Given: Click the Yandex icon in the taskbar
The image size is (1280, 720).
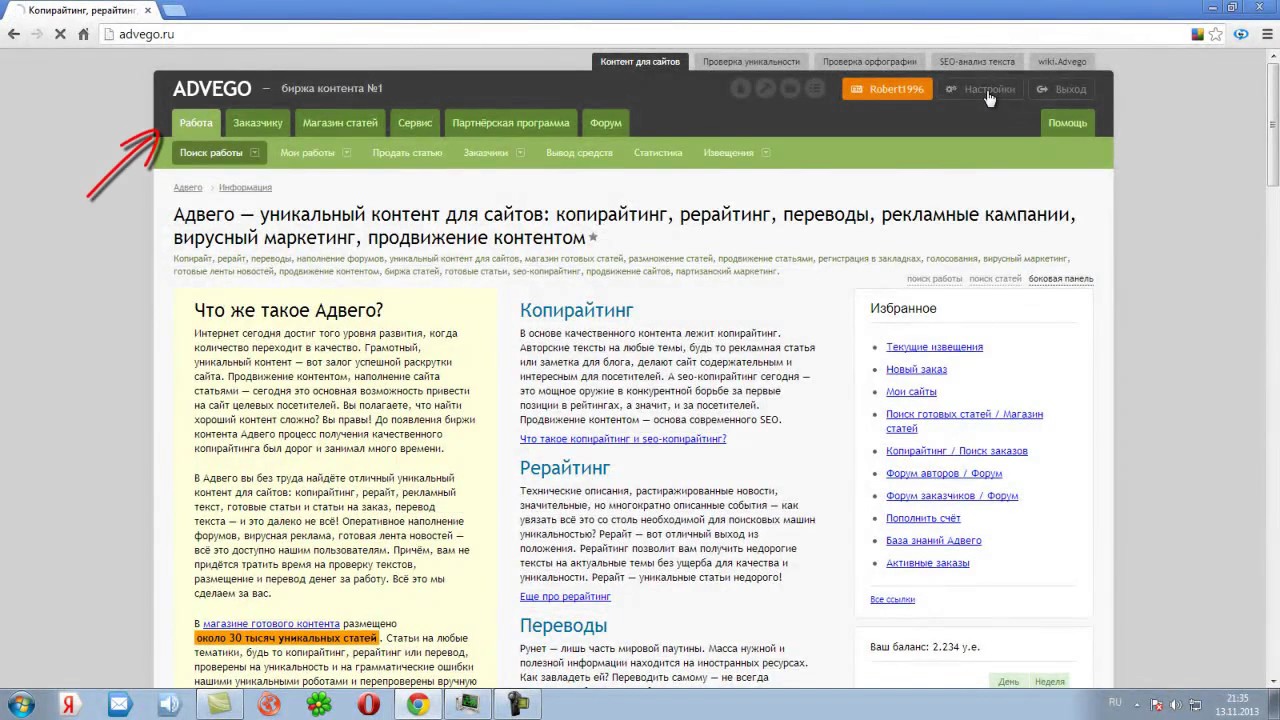Looking at the screenshot, I should click(x=70, y=705).
